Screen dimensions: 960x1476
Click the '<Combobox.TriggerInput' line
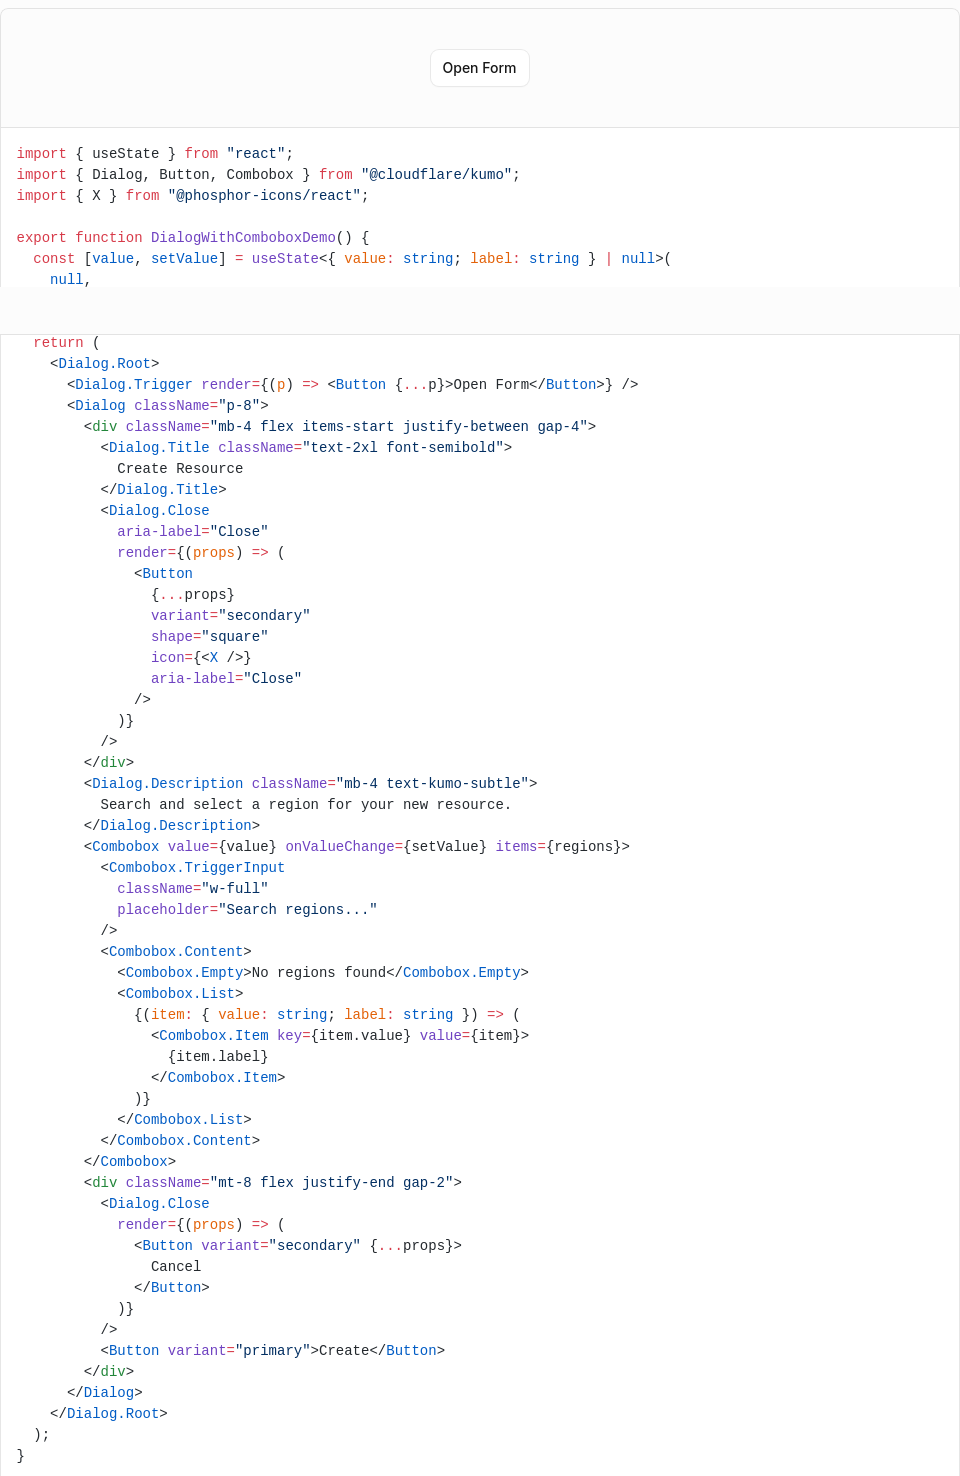(193, 867)
